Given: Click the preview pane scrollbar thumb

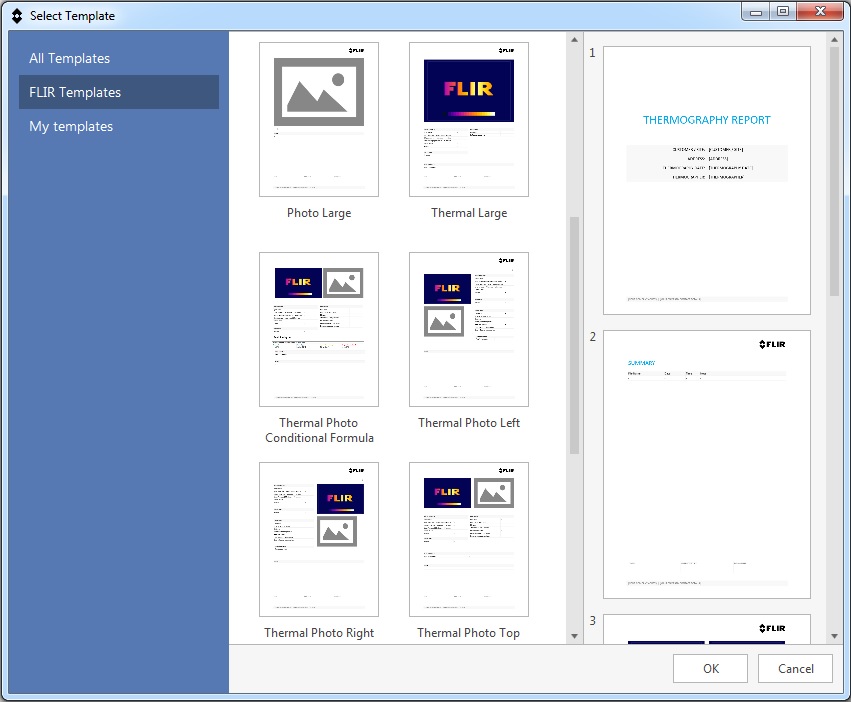Looking at the screenshot, I should pyautogui.click(x=834, y=170).
